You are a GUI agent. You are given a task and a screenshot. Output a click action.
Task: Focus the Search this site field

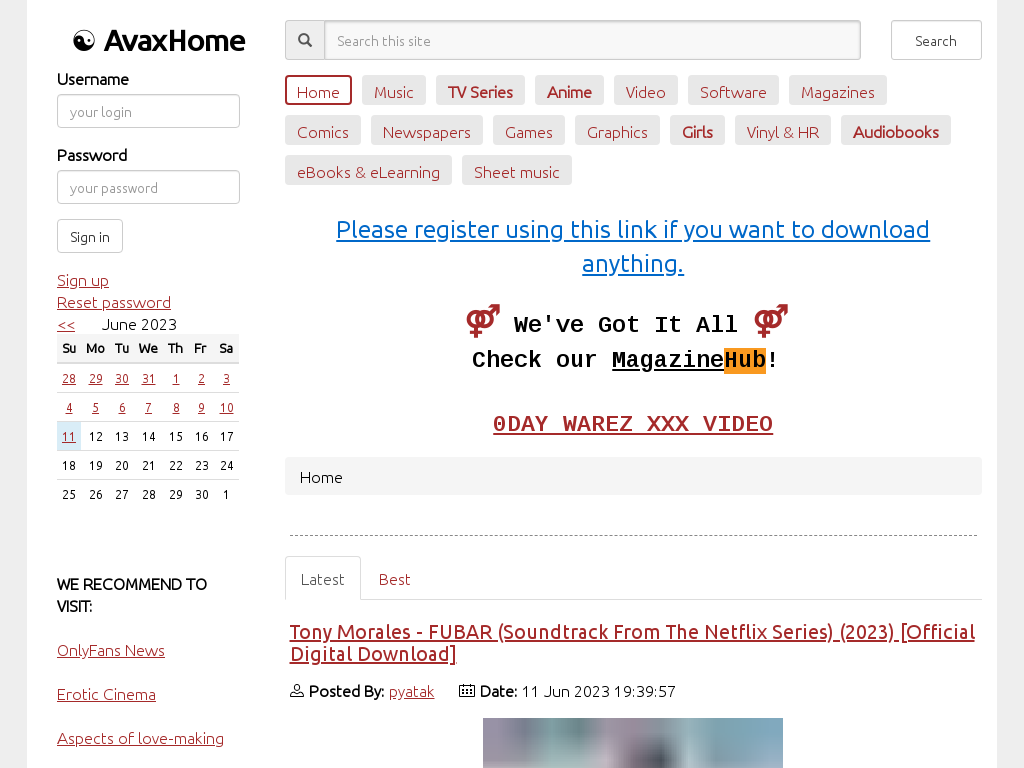click(592, 40)
